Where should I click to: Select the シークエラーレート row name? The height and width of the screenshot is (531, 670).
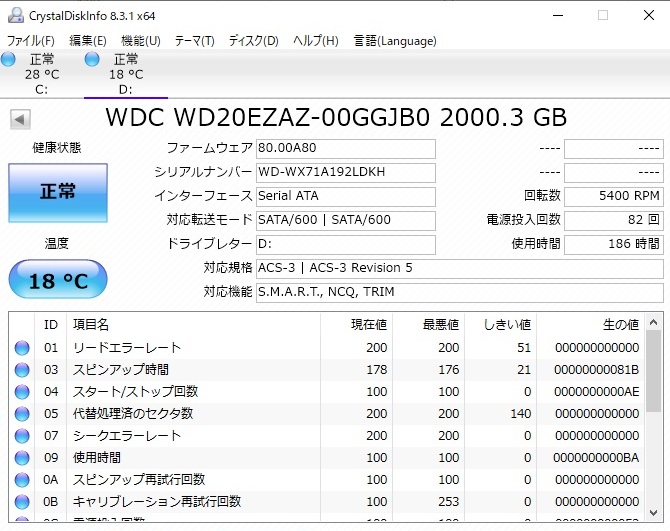tap(127, 436)
